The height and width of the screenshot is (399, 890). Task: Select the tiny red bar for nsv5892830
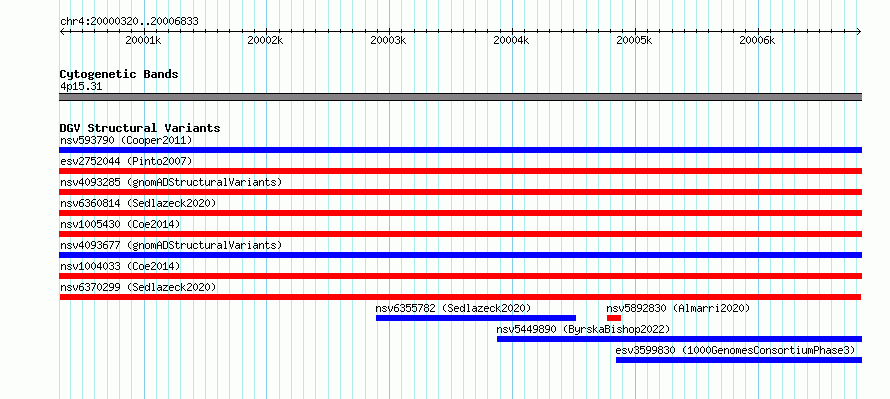pos(614,318)
